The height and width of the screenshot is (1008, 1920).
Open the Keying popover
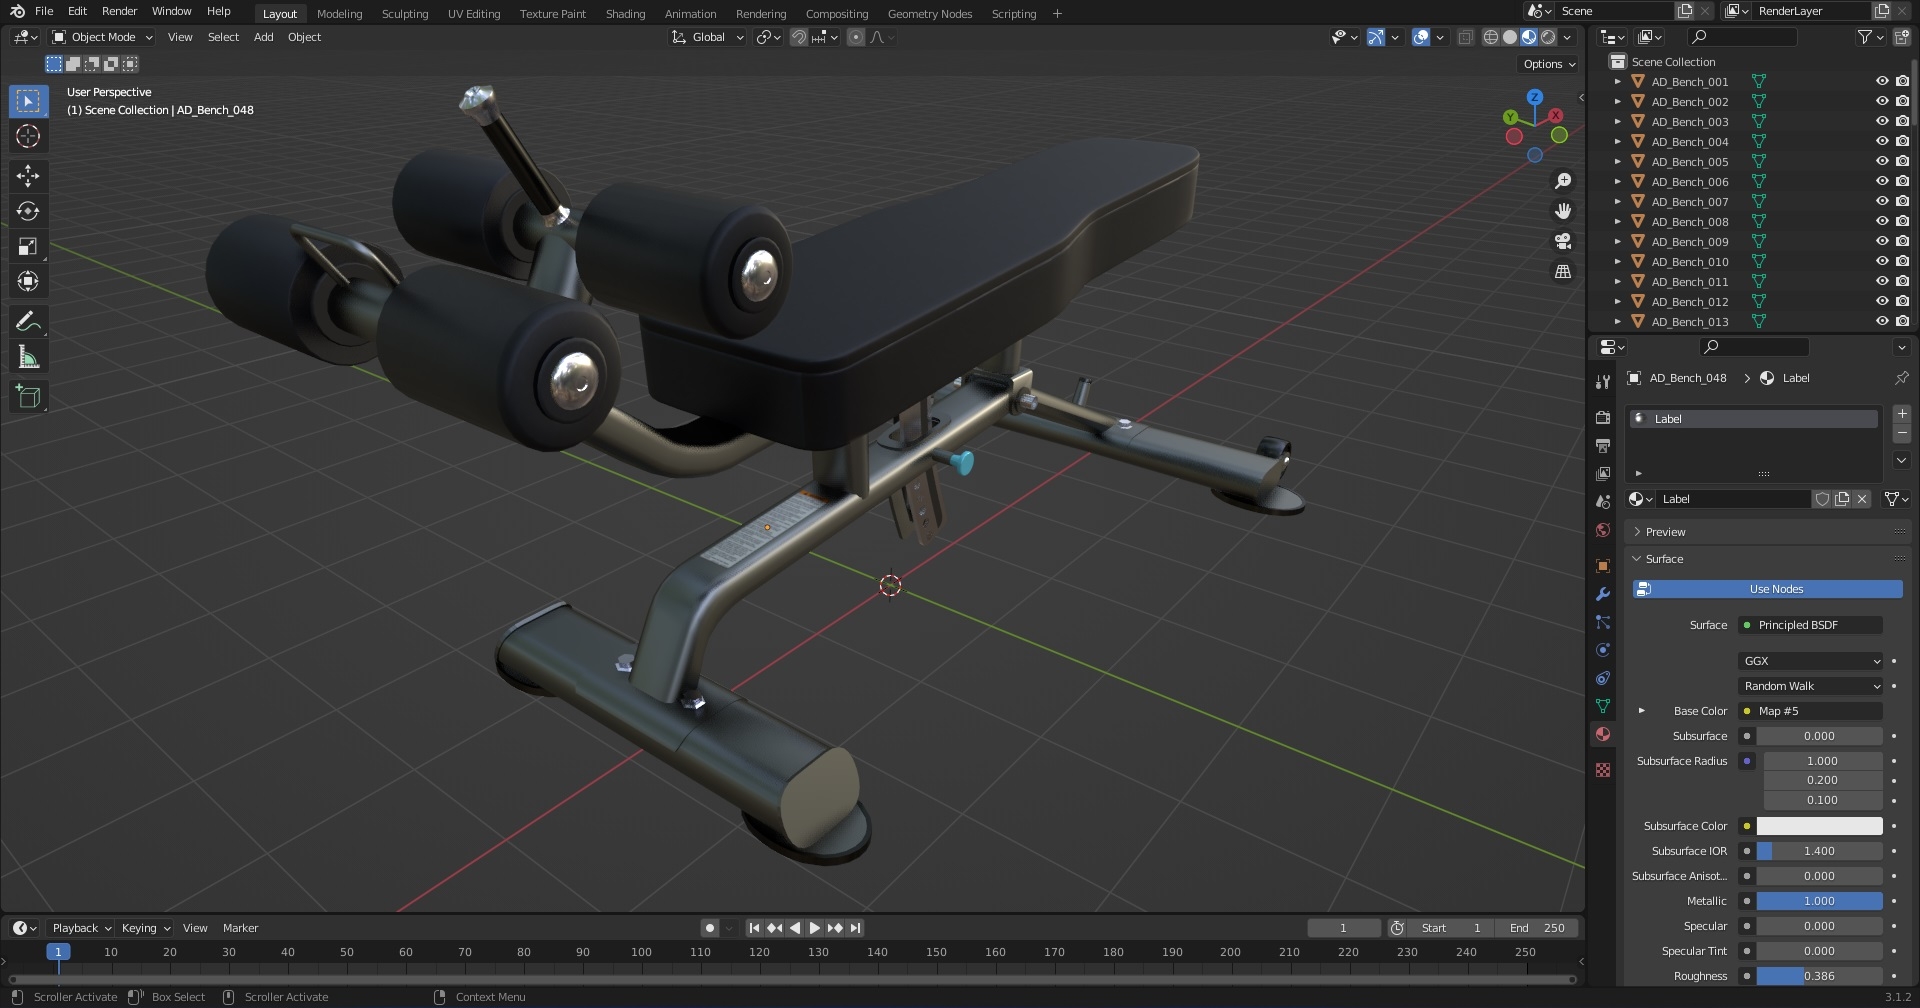coord(145,928)
